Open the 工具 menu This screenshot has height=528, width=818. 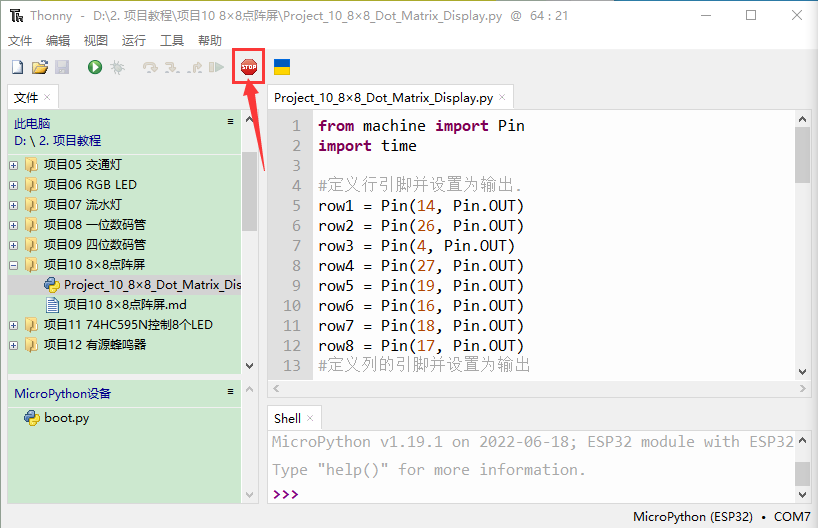point(172,41)
